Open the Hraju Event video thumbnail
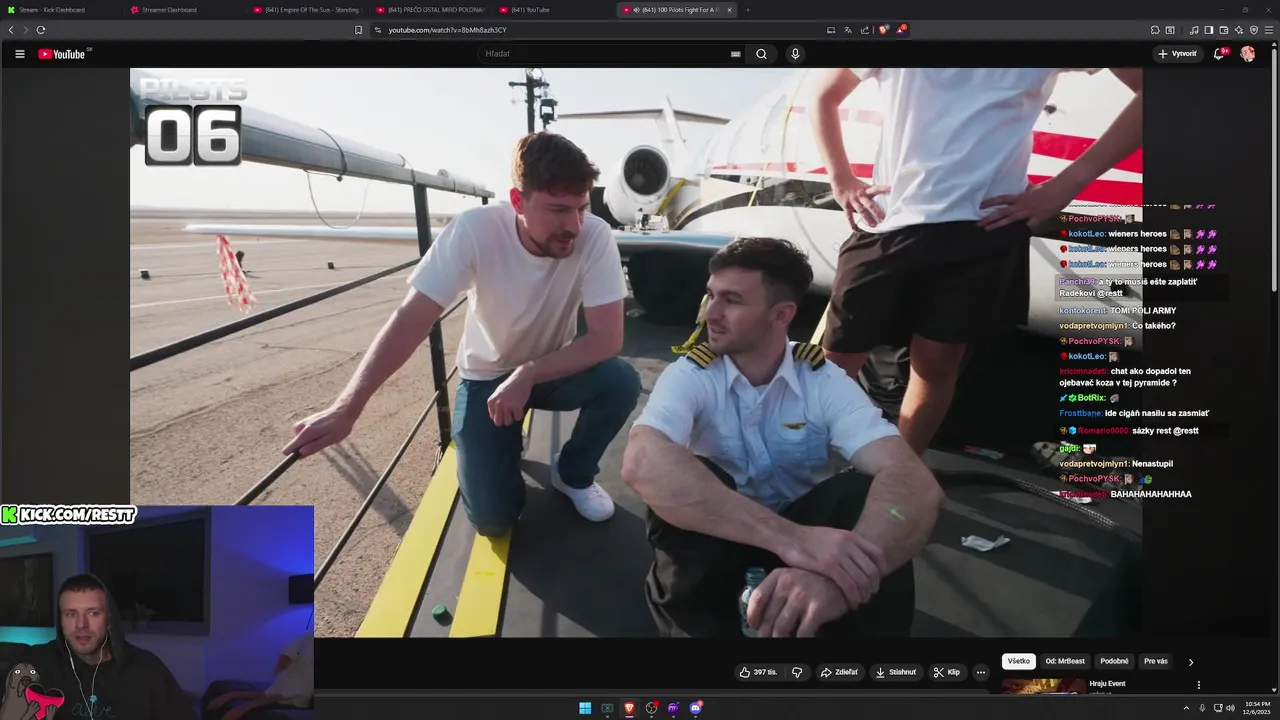The height and width of the screenshot is (720, 1280). (1043, 686)
